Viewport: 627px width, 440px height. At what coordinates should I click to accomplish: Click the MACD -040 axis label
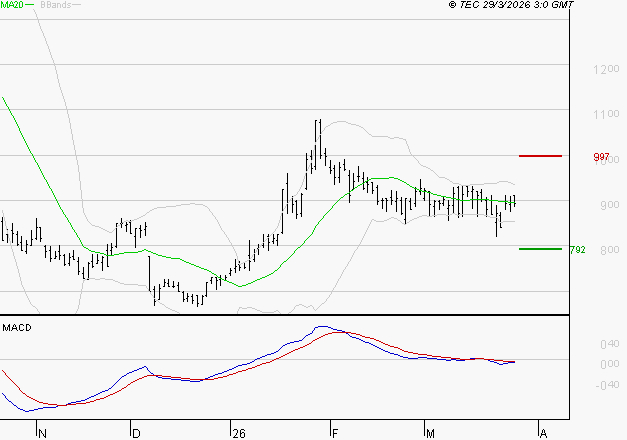[x=607, y=385]
